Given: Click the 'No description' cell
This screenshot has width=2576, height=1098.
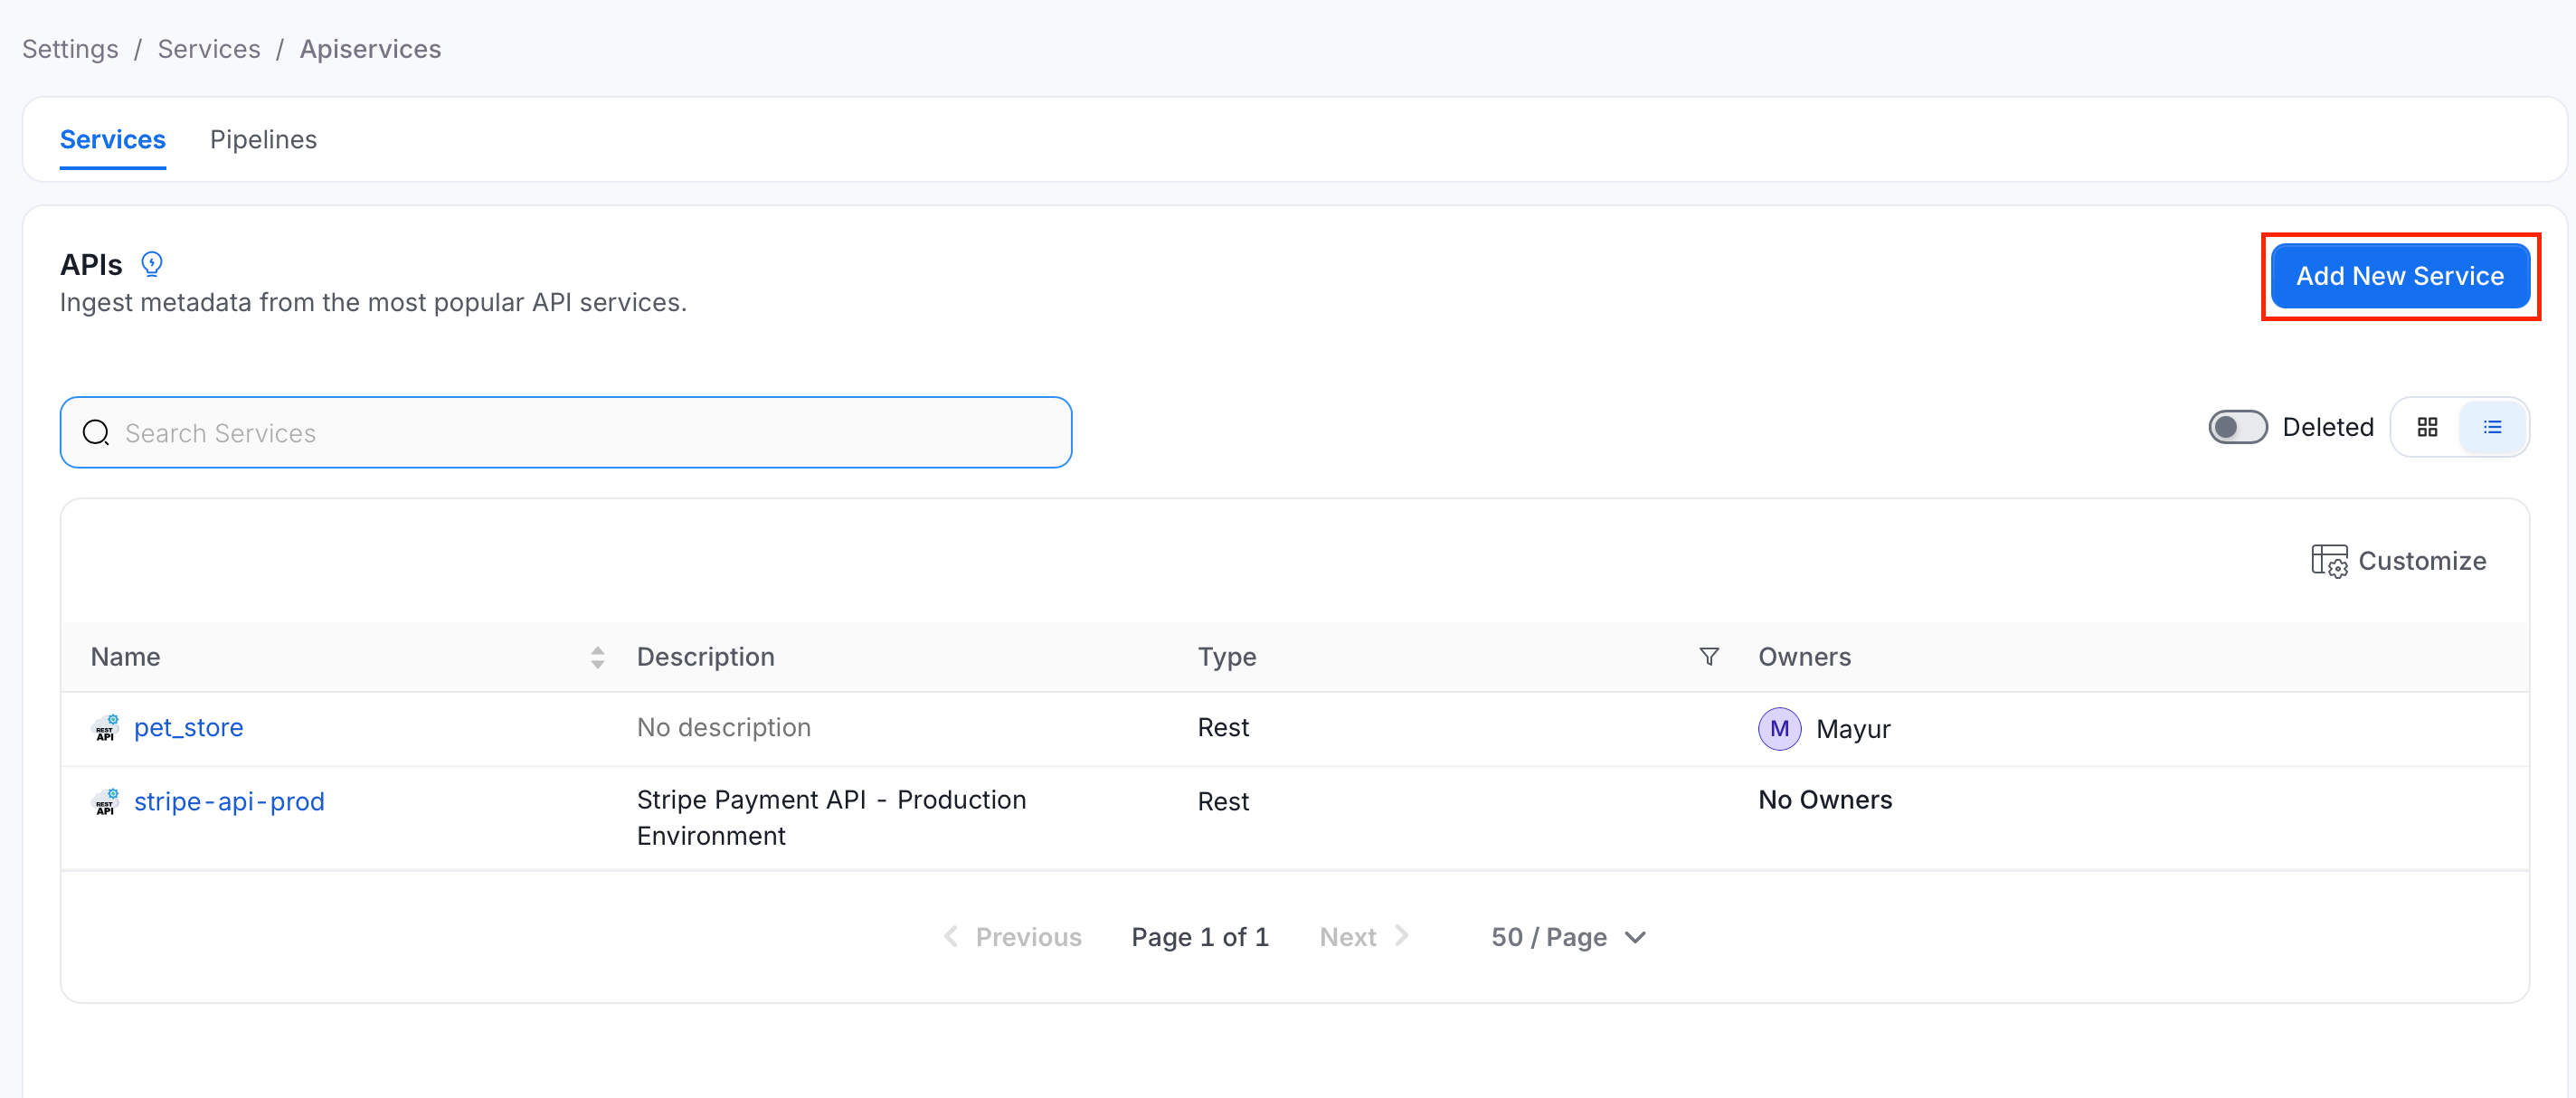Looking at the screenshot, I should [x=723, y=727].
